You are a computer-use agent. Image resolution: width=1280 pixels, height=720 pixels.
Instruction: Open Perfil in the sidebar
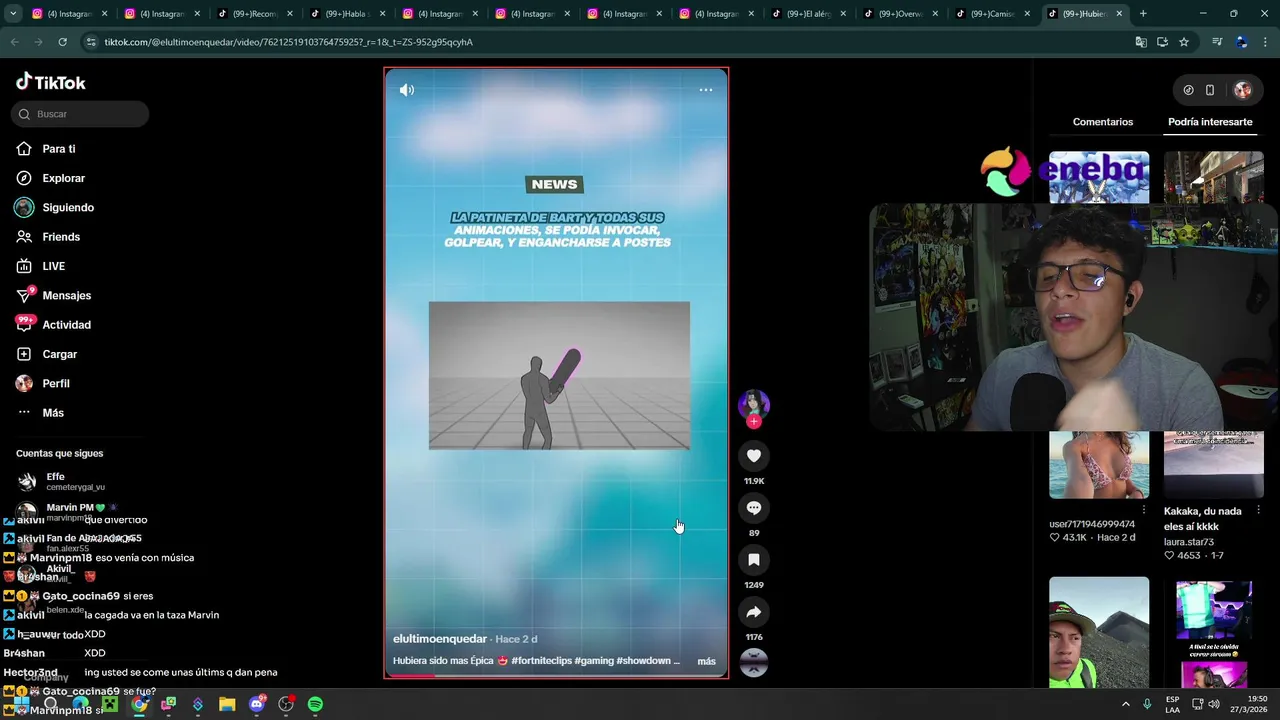click(56, 383)
